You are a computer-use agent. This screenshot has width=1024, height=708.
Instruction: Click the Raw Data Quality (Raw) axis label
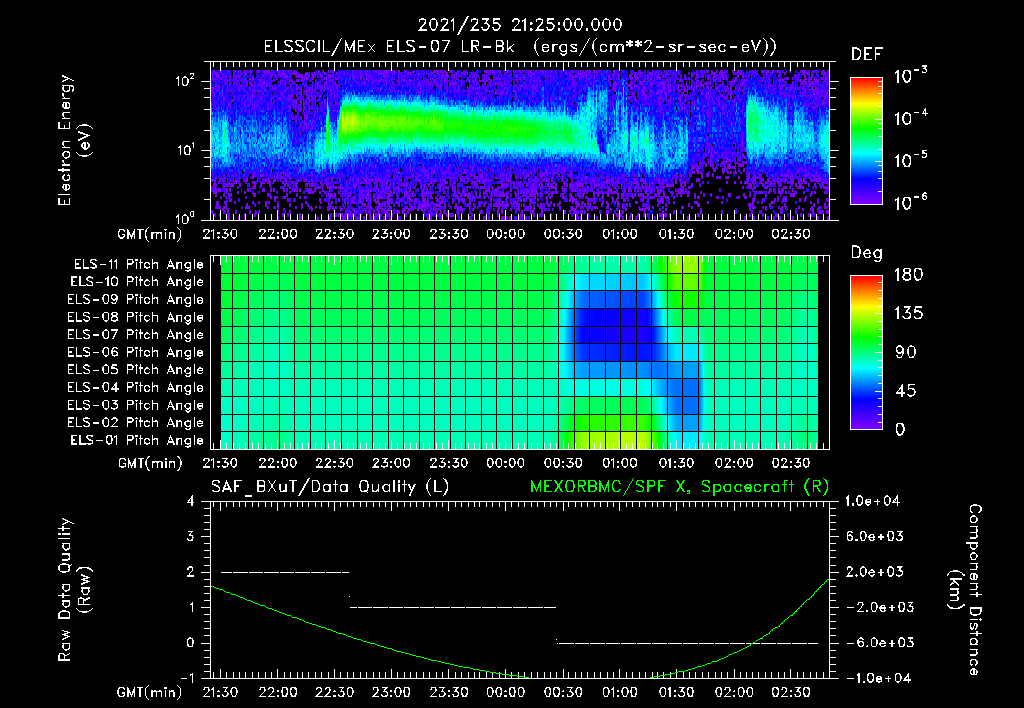pos(74,590)
